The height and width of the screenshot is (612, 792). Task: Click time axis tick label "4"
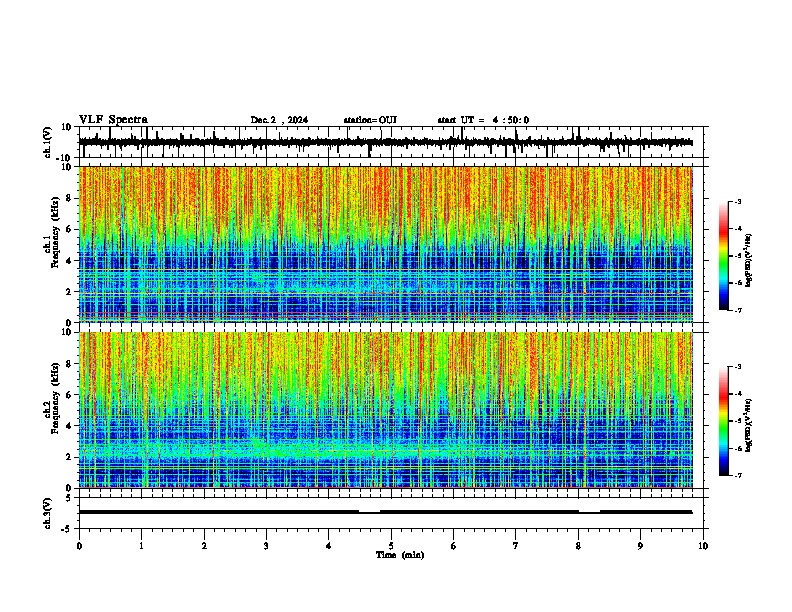[x=329, y=546]
